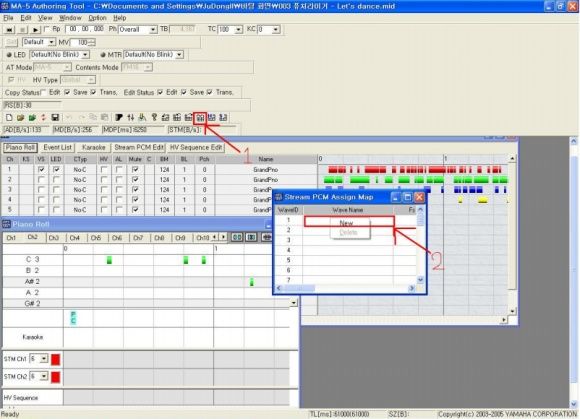Click the Copy toolbar icon
Image resolution: width=580 pixels, height=419 pixels.
(93, 118)
